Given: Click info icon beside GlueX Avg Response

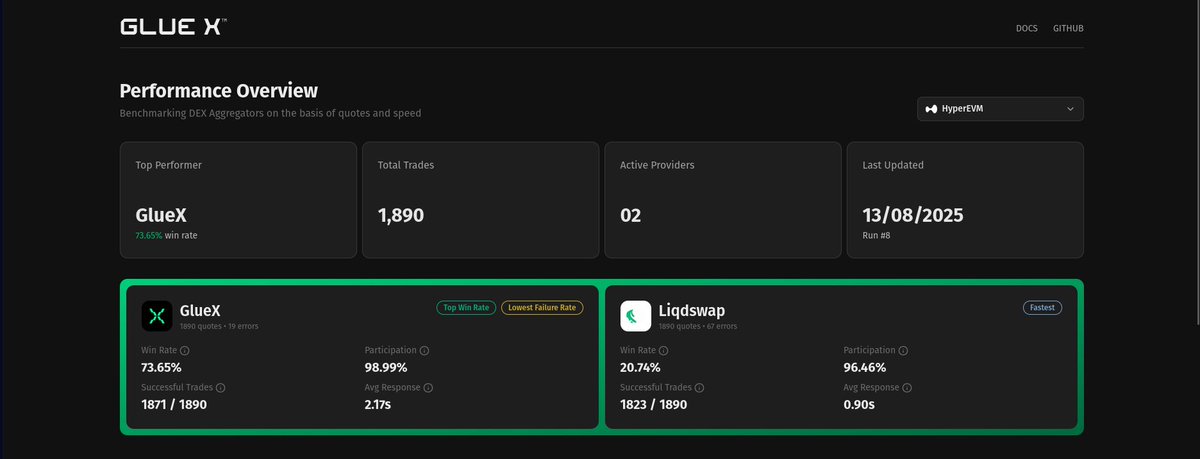Looking at the screenshot, I should pos(428,388).
